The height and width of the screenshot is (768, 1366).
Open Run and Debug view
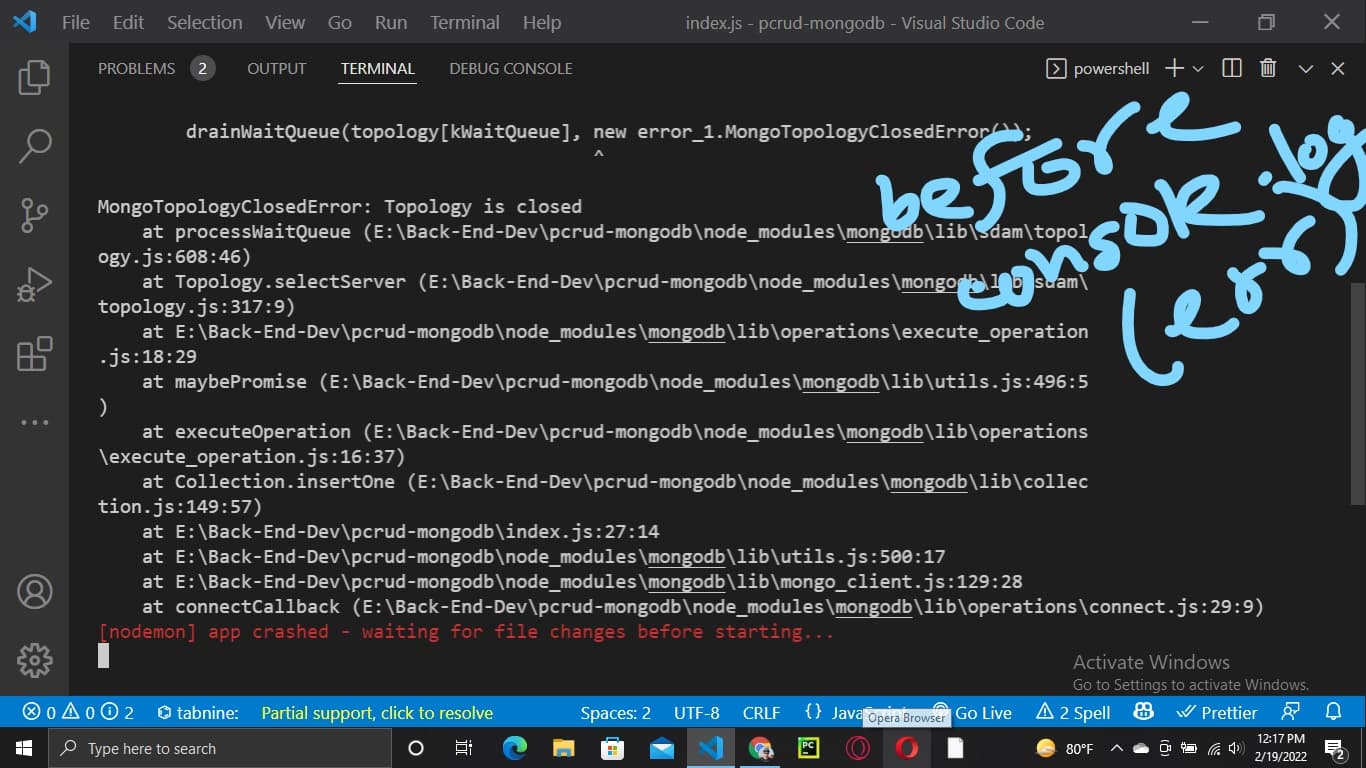(x=34, y=285)
